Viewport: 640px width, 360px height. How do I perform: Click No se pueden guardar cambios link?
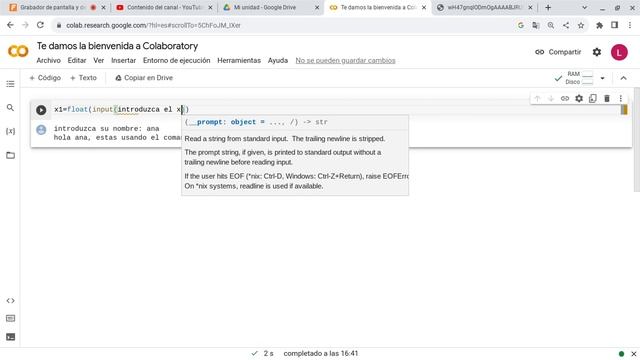345,60
